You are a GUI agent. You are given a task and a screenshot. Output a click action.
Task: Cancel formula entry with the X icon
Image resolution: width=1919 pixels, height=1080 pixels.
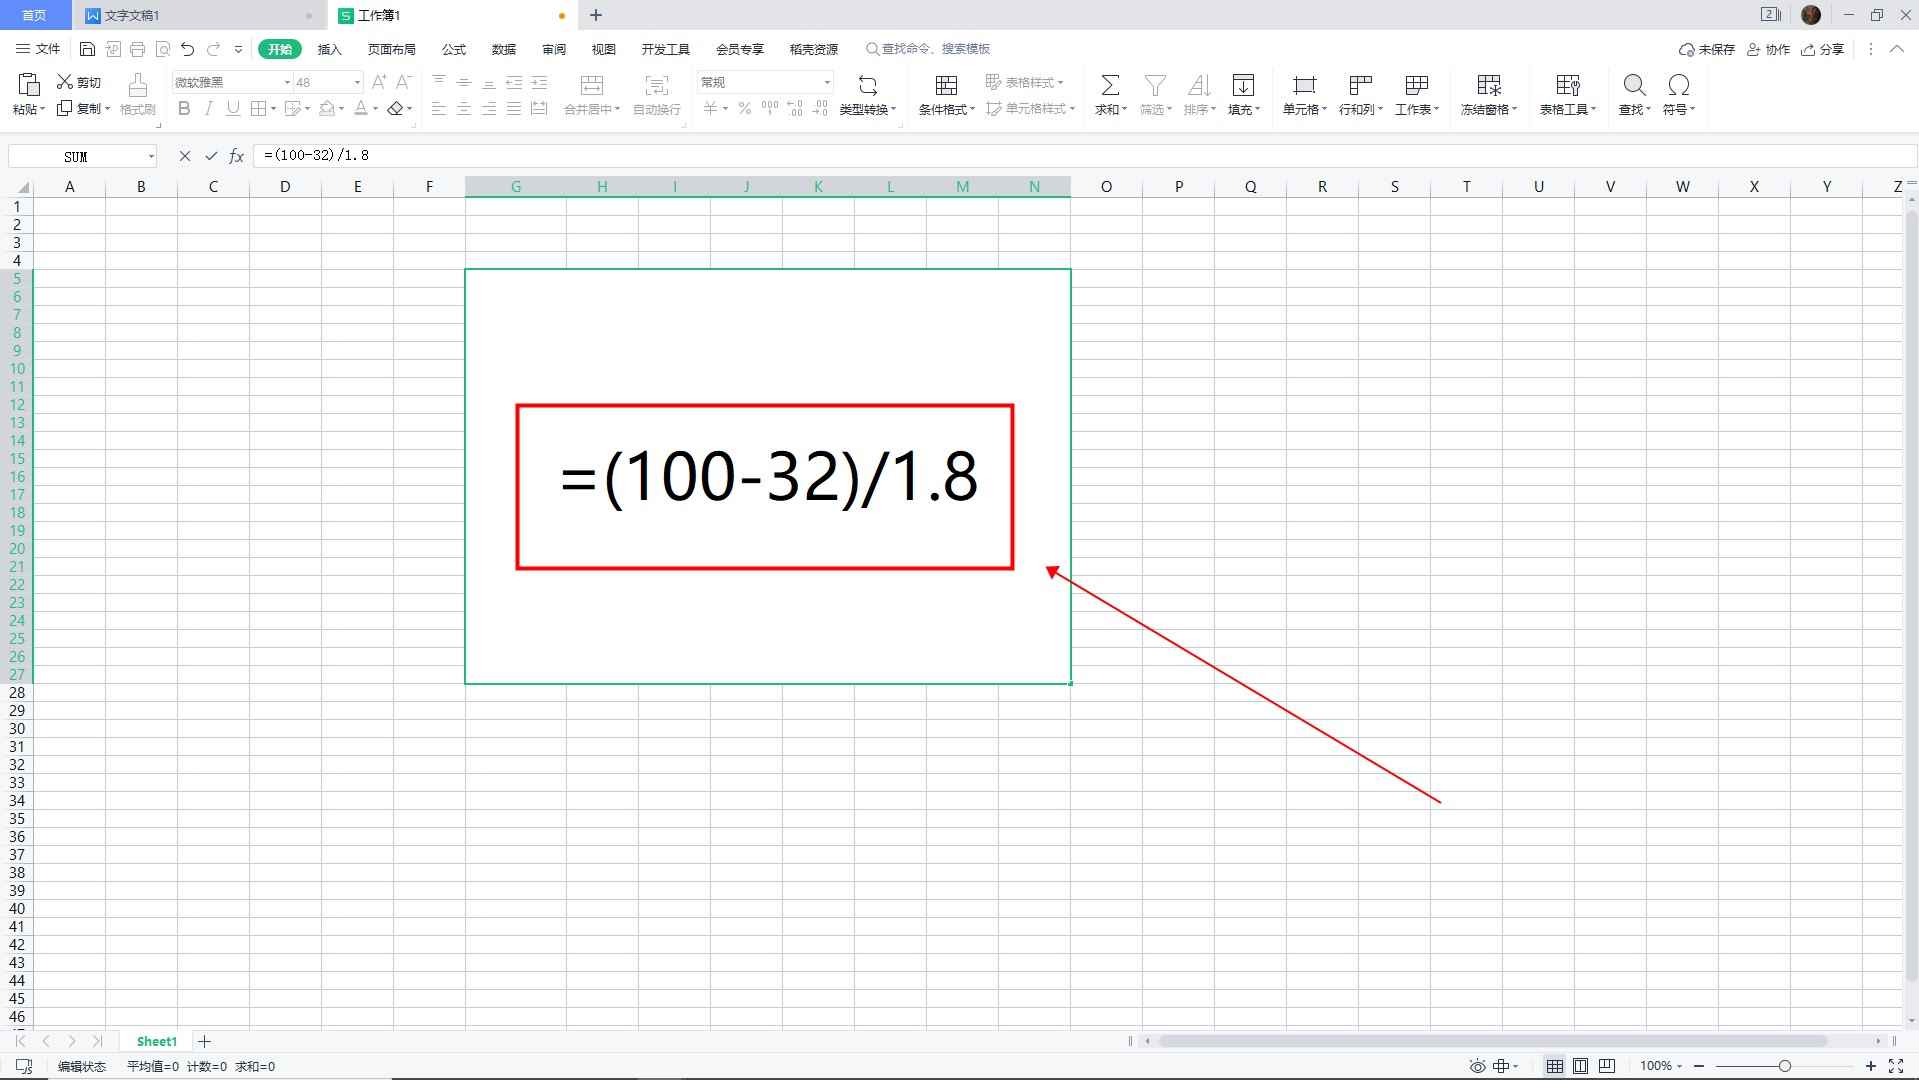(184, 156)
